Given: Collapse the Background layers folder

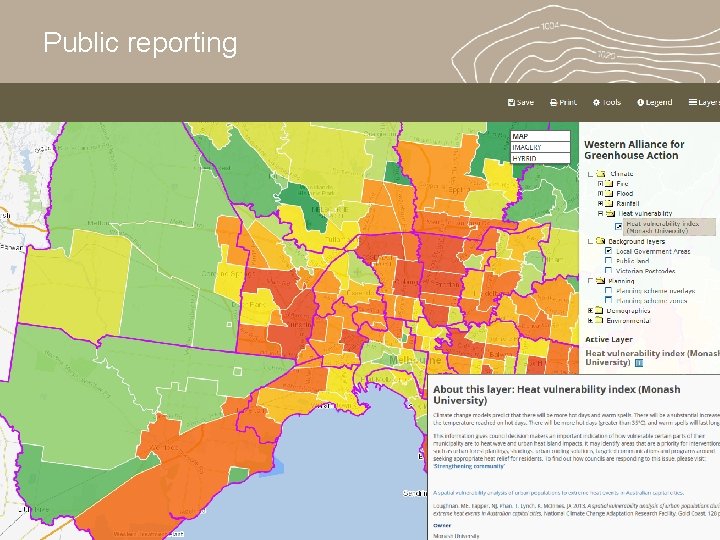Looking at the screenshot, I should coord(591,242).
